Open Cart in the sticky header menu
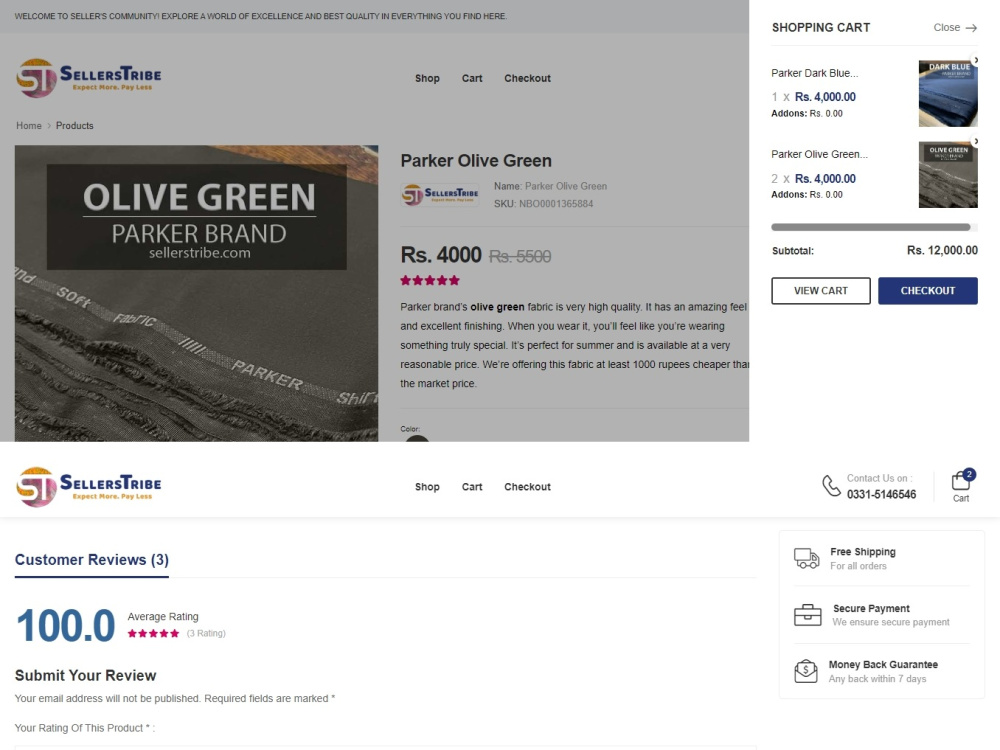 pos(472,487)
